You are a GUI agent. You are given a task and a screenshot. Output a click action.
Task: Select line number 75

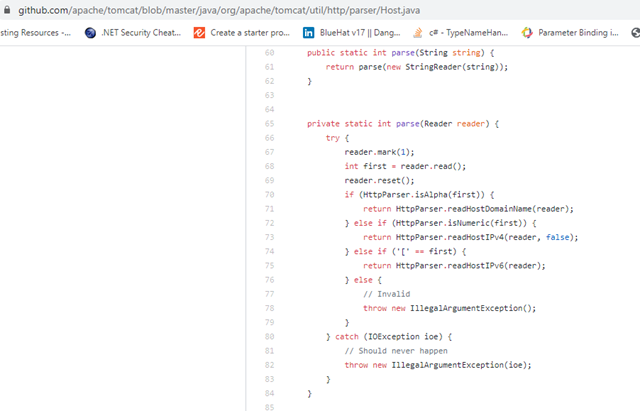[x=269, y=266]
